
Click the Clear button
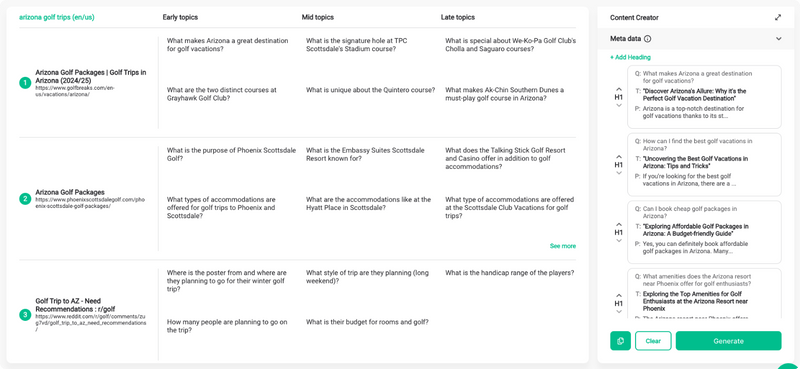tap(653, 341)
